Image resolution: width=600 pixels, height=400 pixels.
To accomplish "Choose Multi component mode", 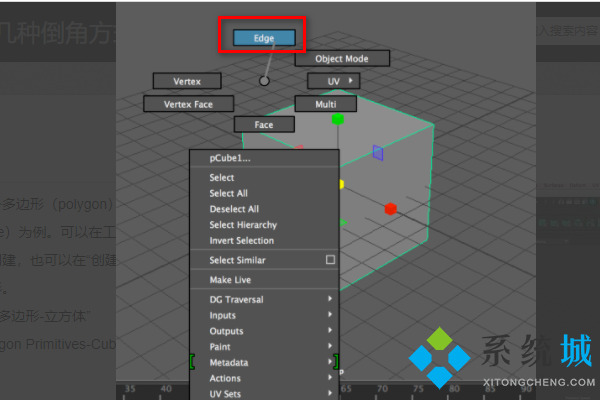I will [325, 104].
